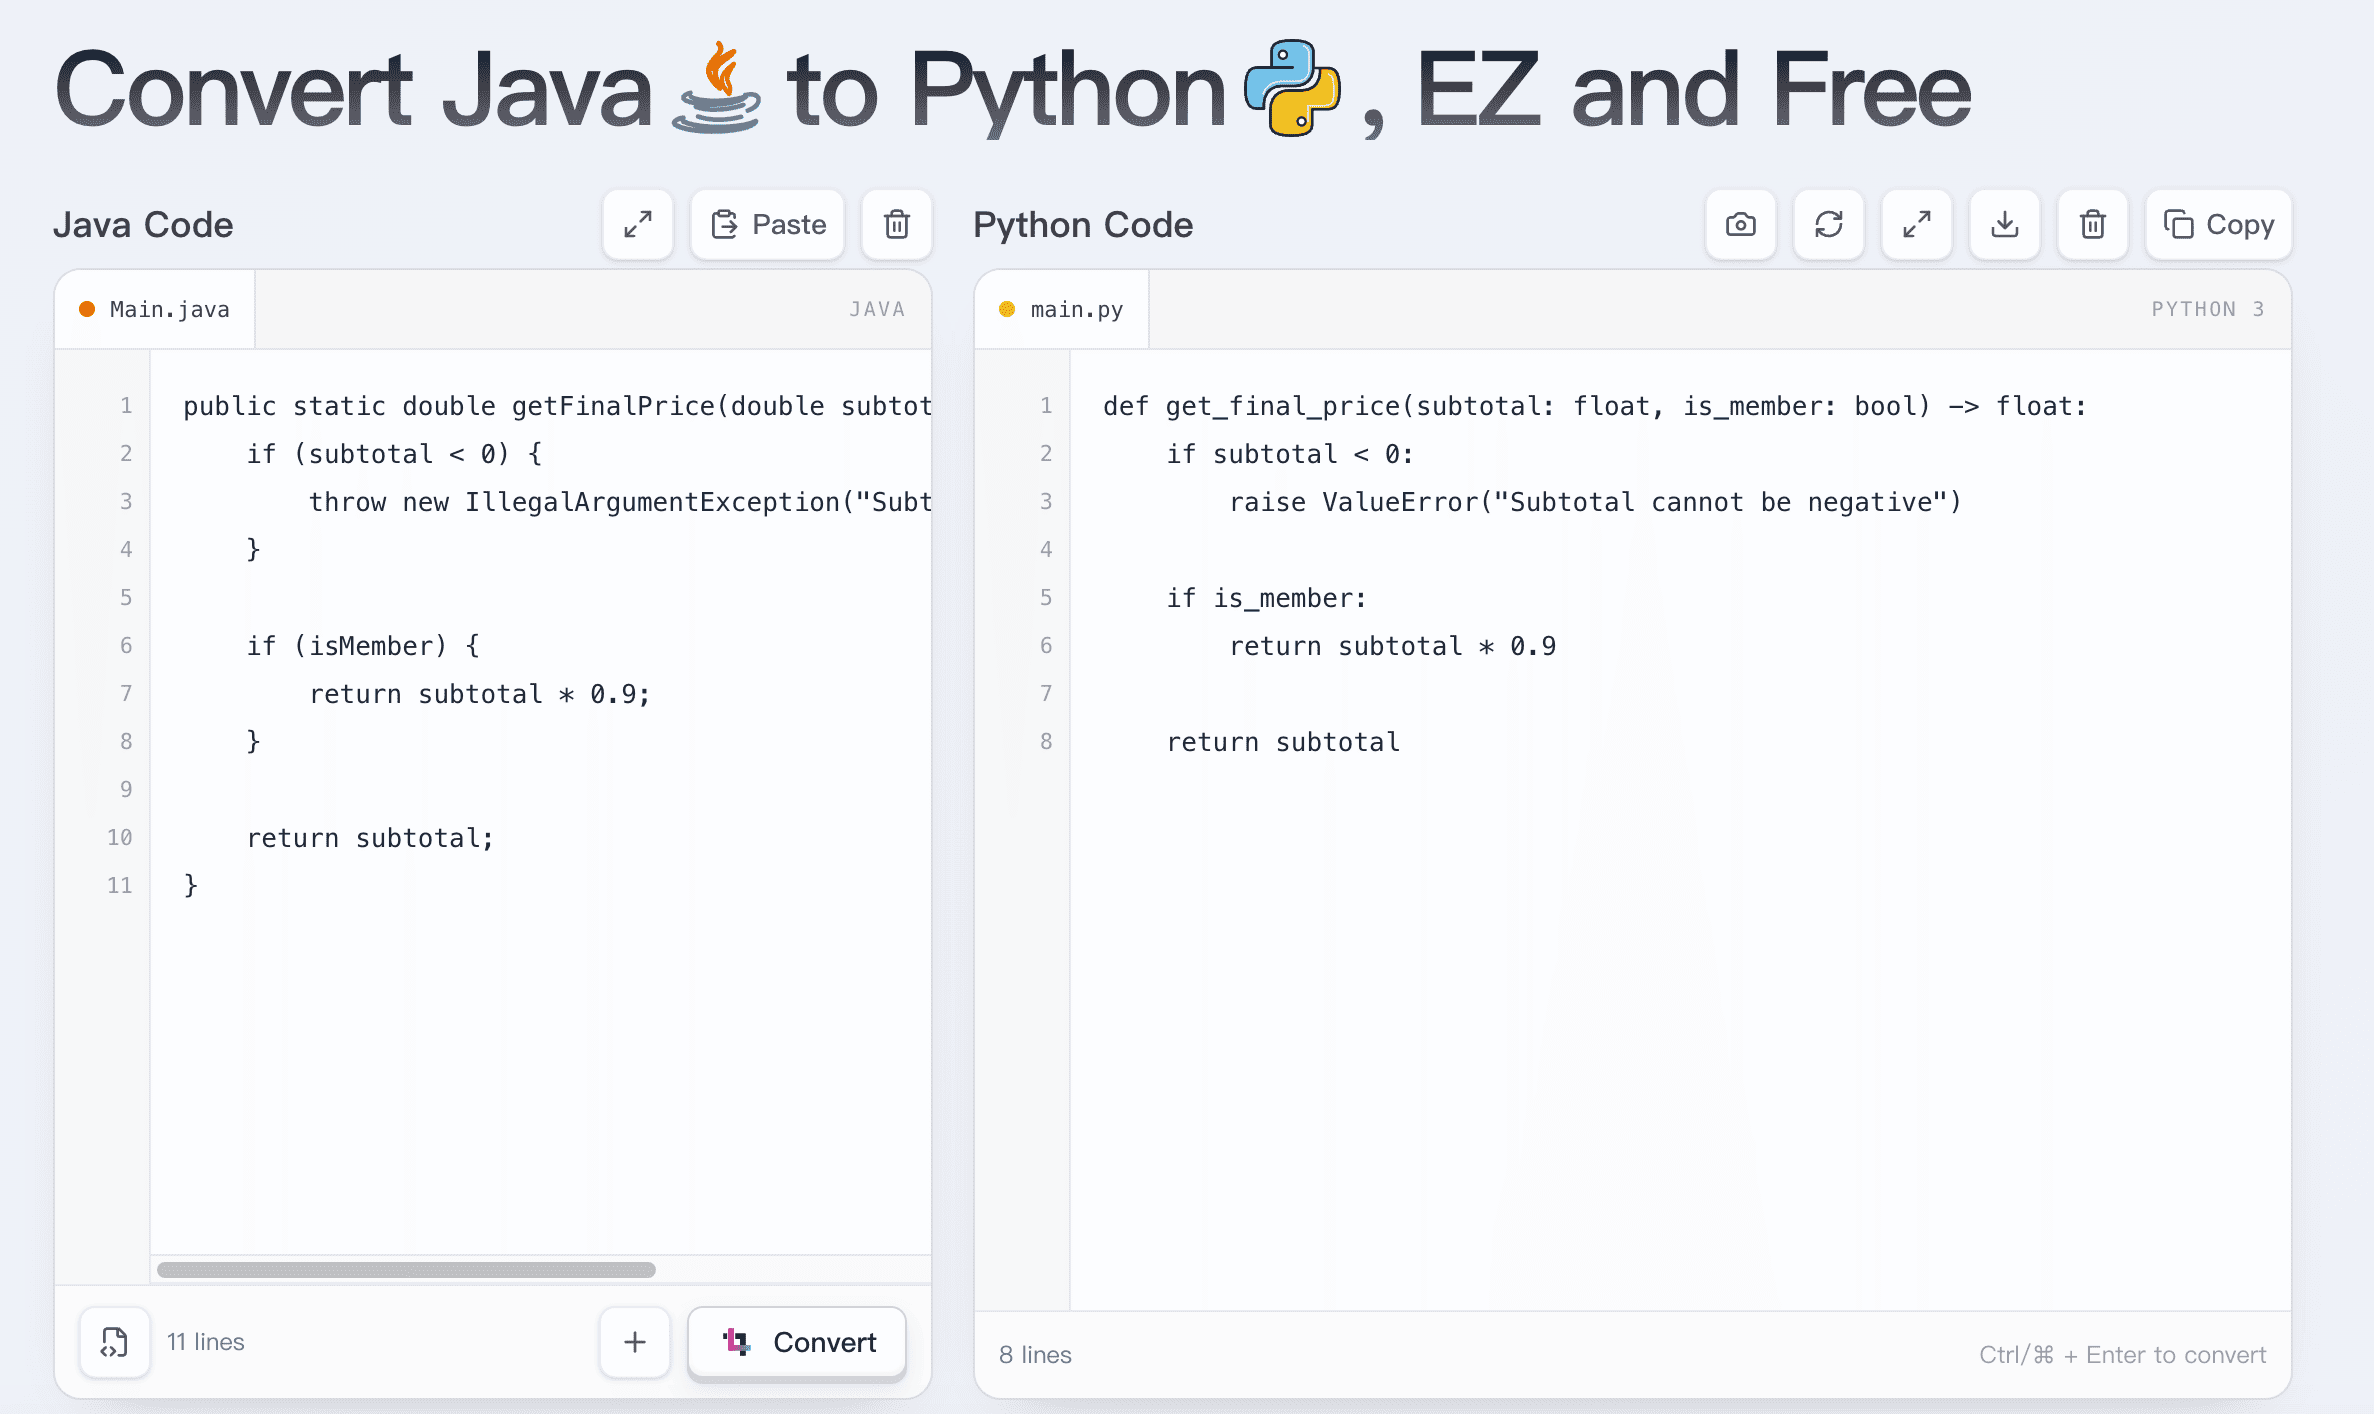Click 'Ctrl/⌘ + Enter to convert' hint

click(2122, 1355)
